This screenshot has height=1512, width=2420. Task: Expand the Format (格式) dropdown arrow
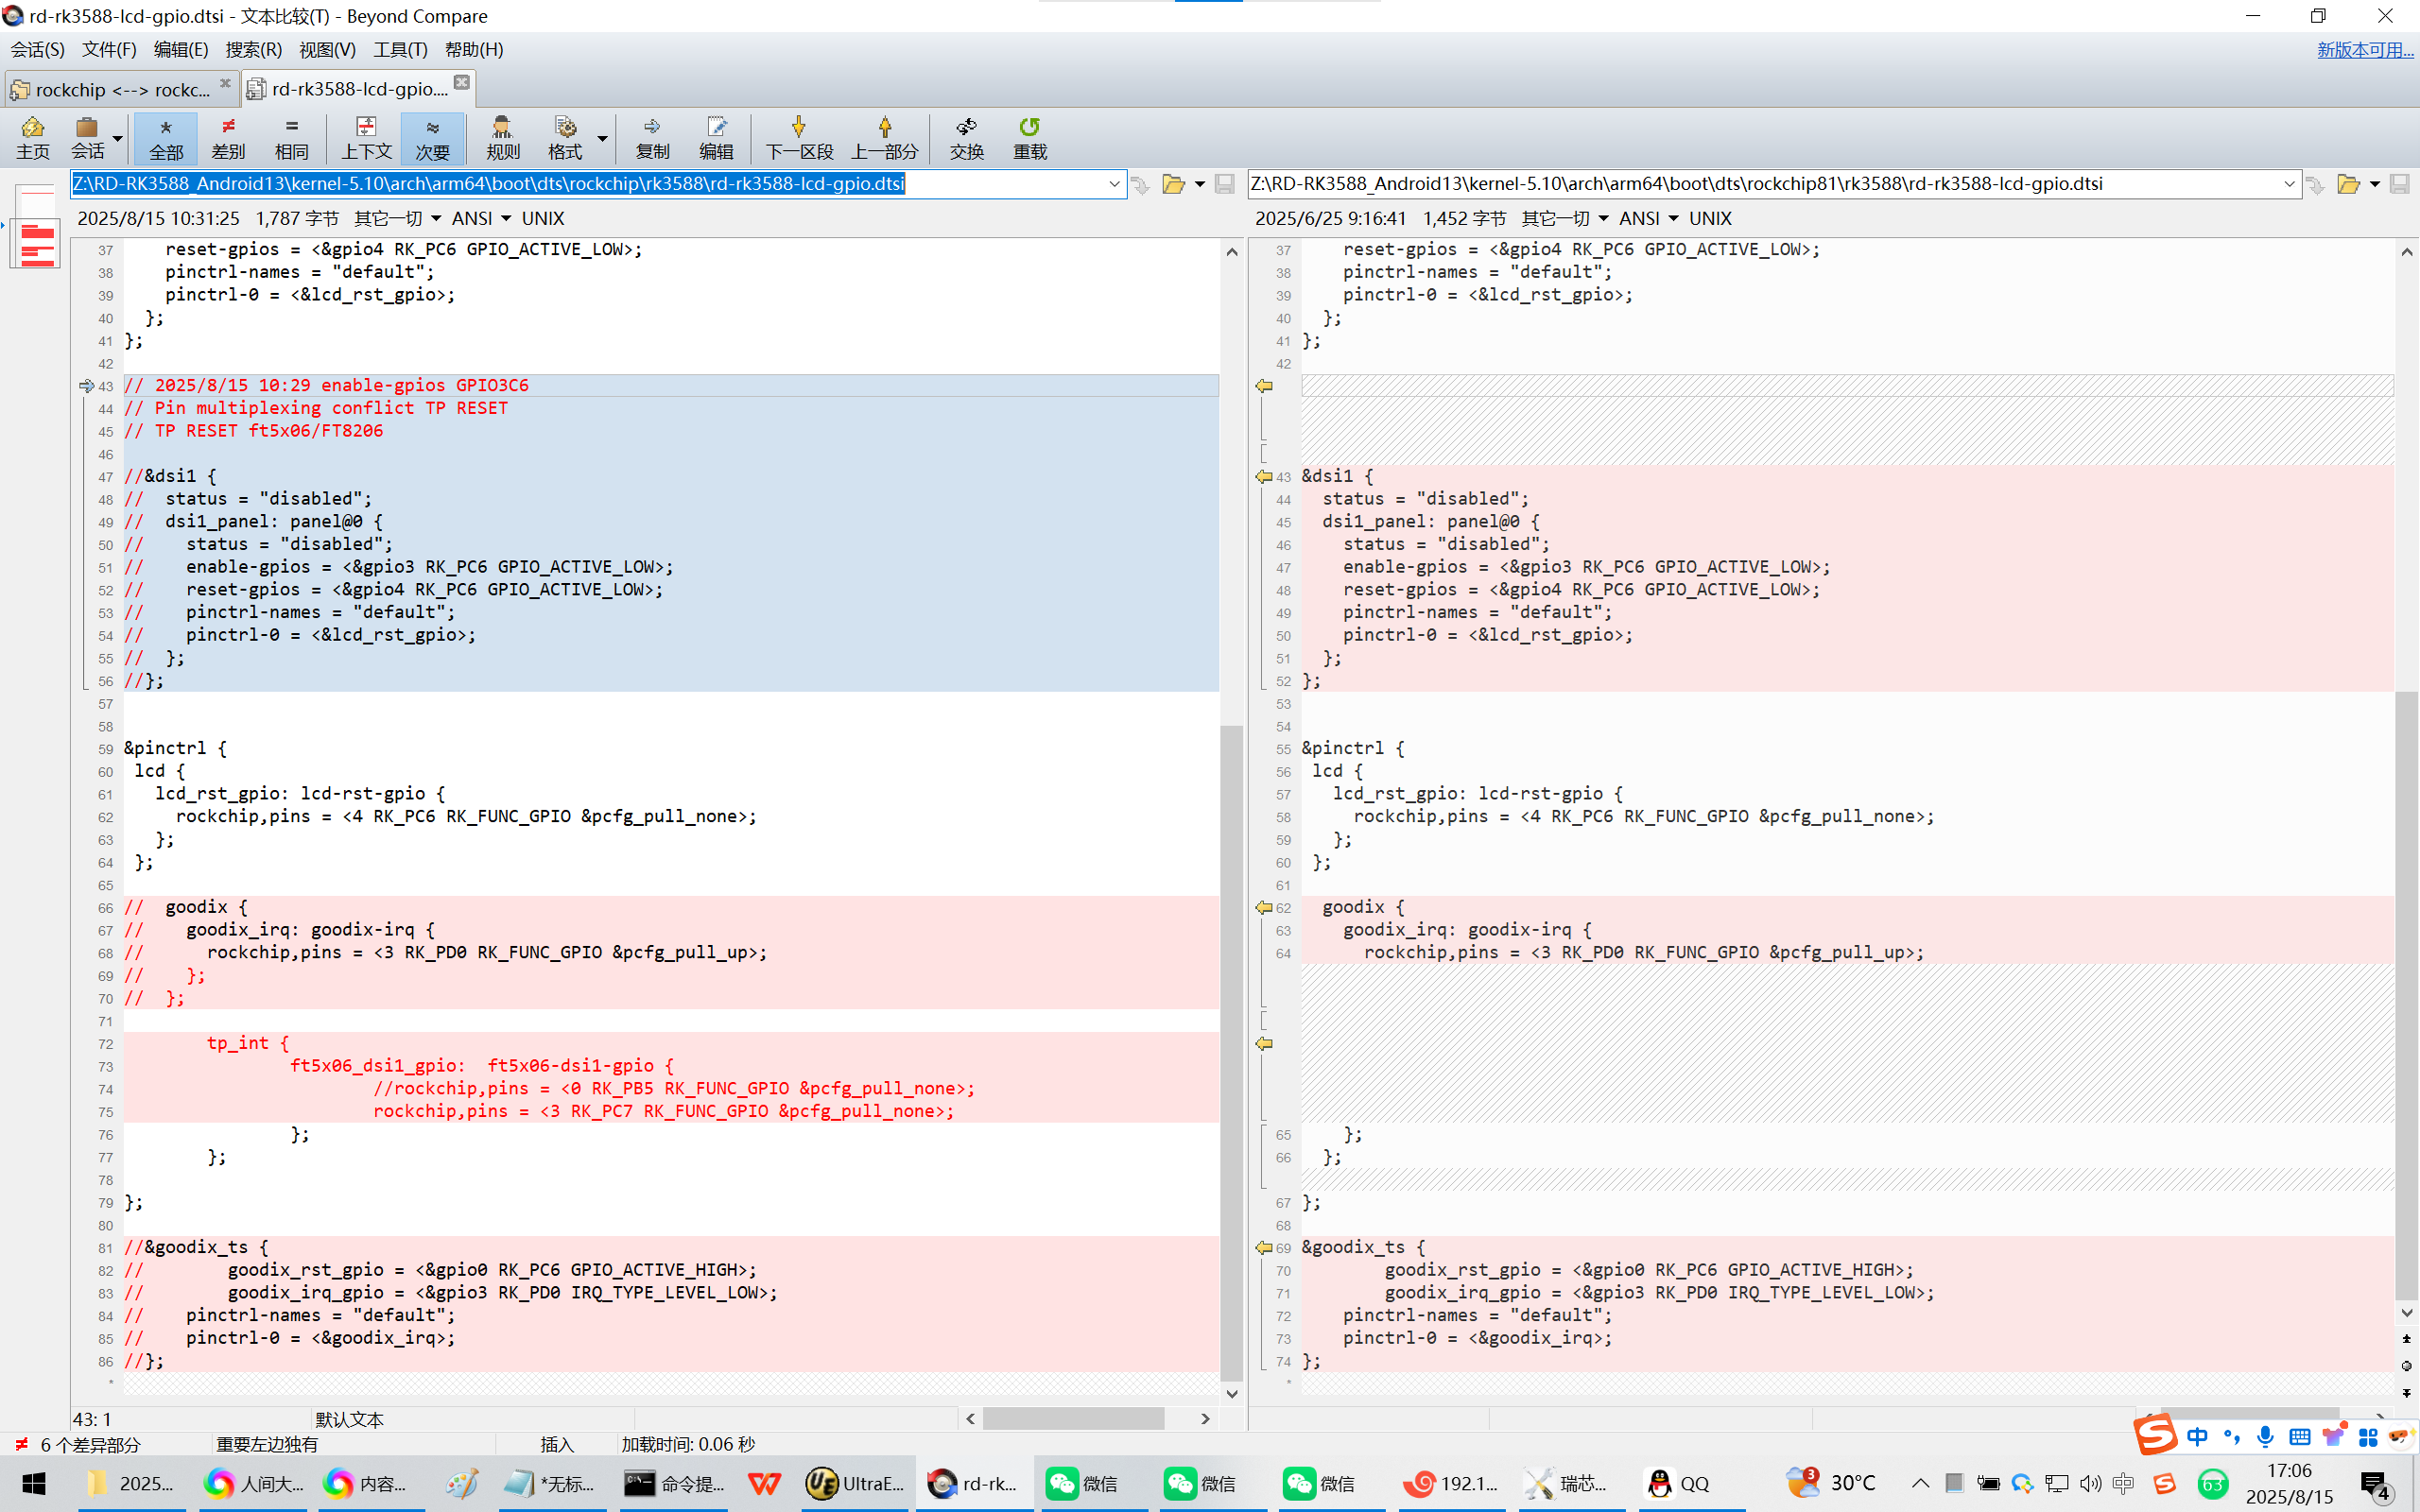click(x=602, y=138)
